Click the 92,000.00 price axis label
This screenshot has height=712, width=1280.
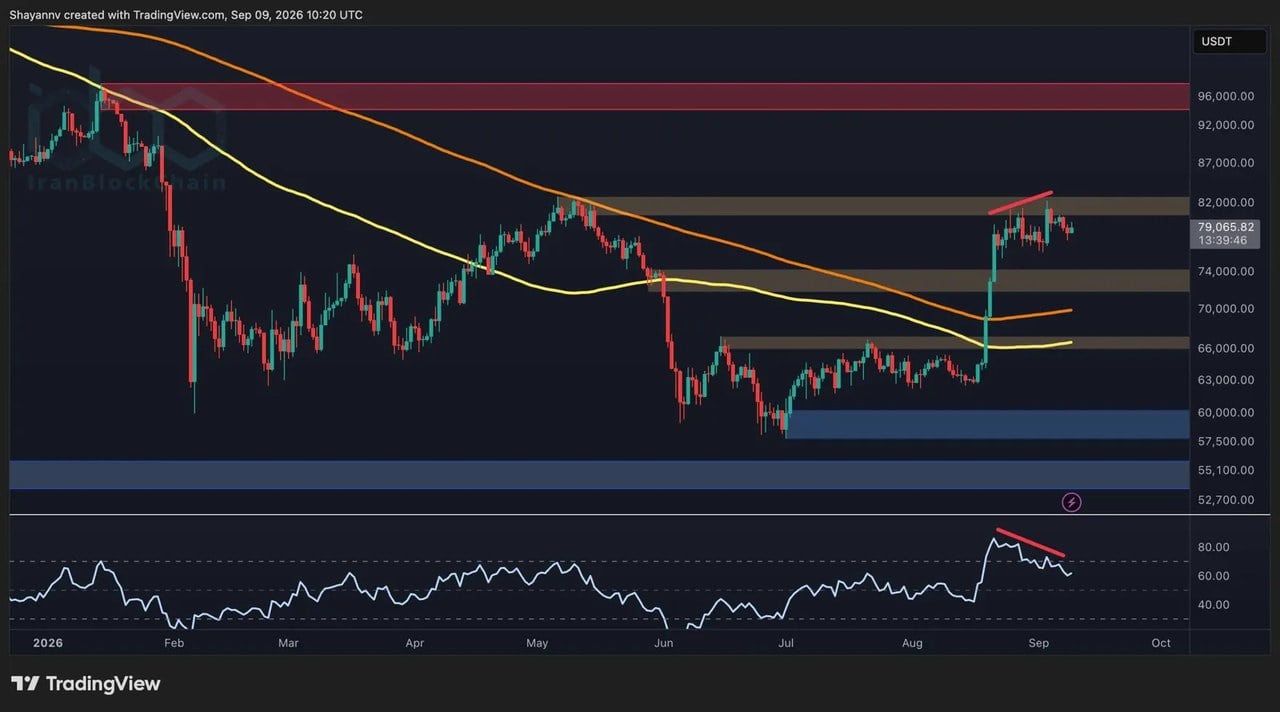1226,125
